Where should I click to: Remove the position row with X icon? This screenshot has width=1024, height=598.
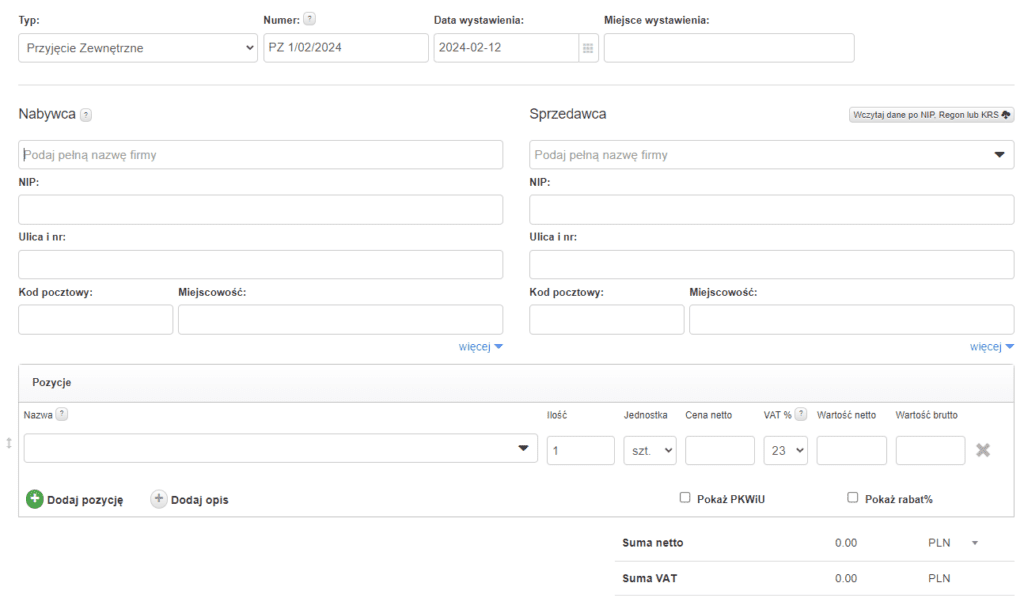point(983,450)
